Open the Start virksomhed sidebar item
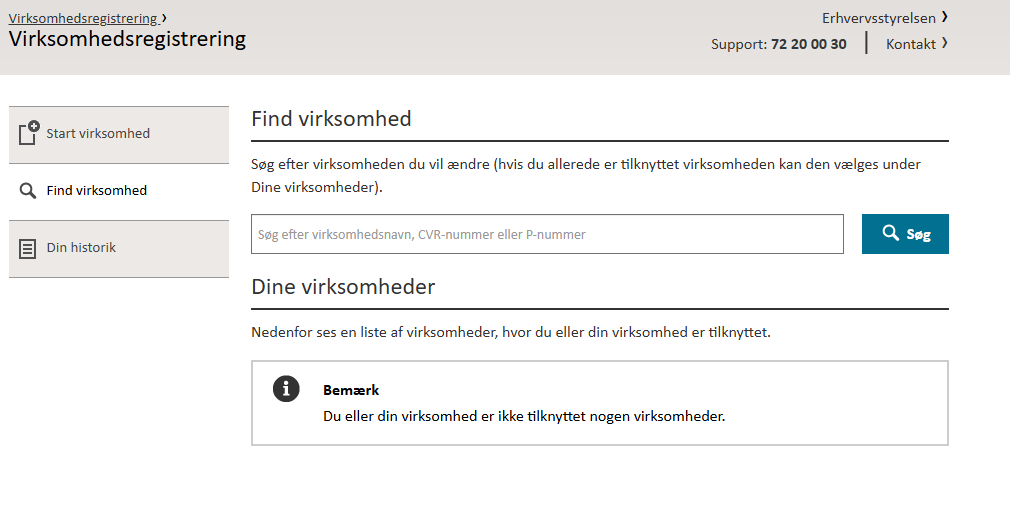This screenshot has height=513, width=1010. [x=119, y=135]
